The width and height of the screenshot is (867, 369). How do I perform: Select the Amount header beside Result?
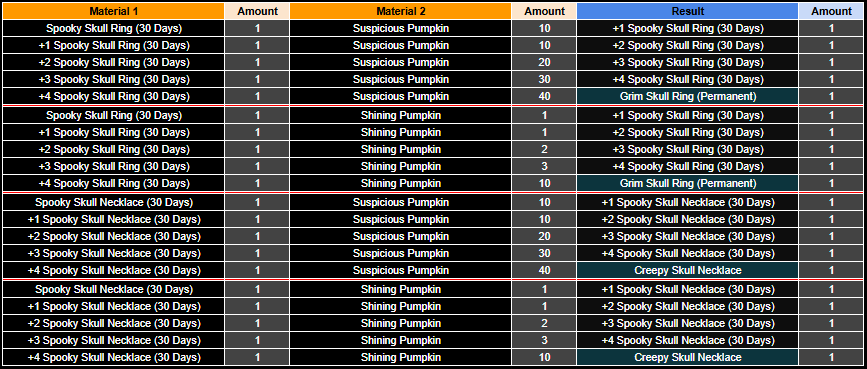[x=831, y=11]
